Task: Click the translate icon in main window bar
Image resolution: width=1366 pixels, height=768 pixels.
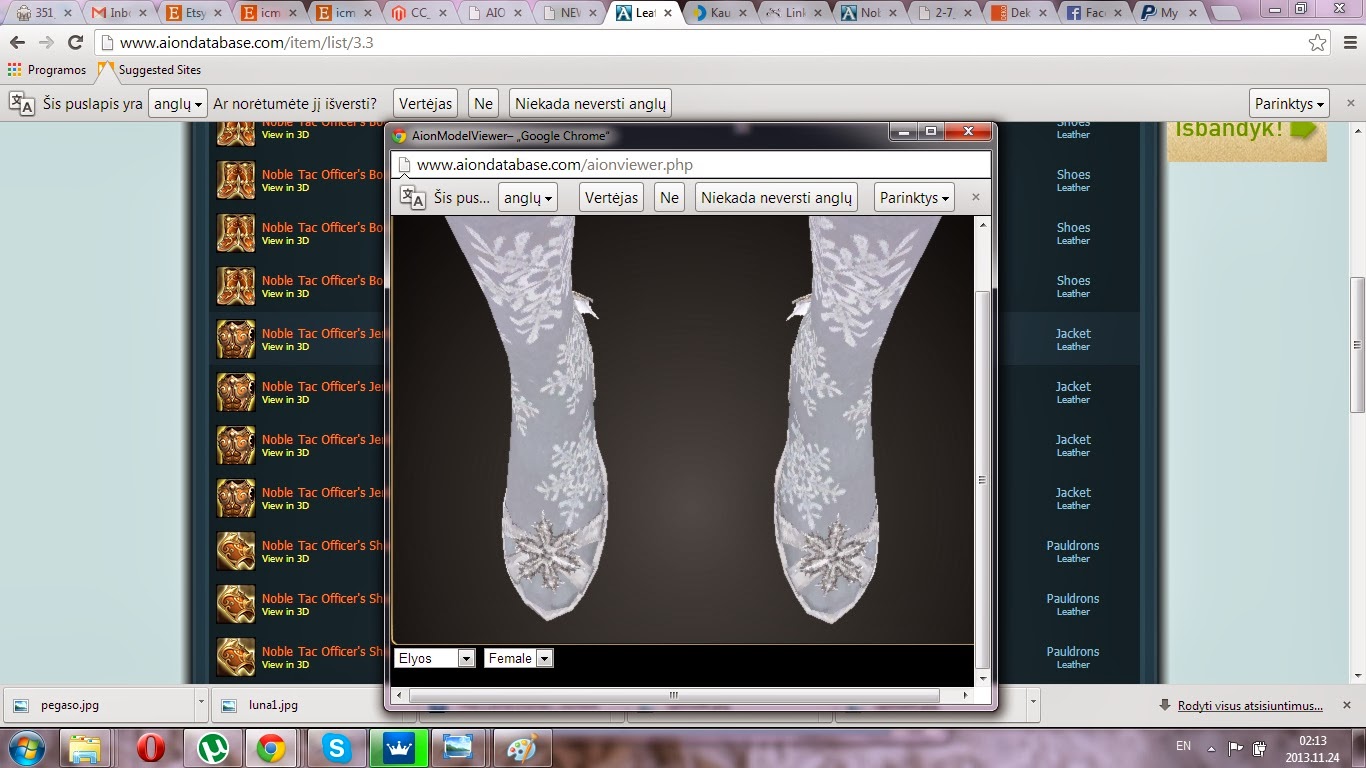Action: point(21,103)
